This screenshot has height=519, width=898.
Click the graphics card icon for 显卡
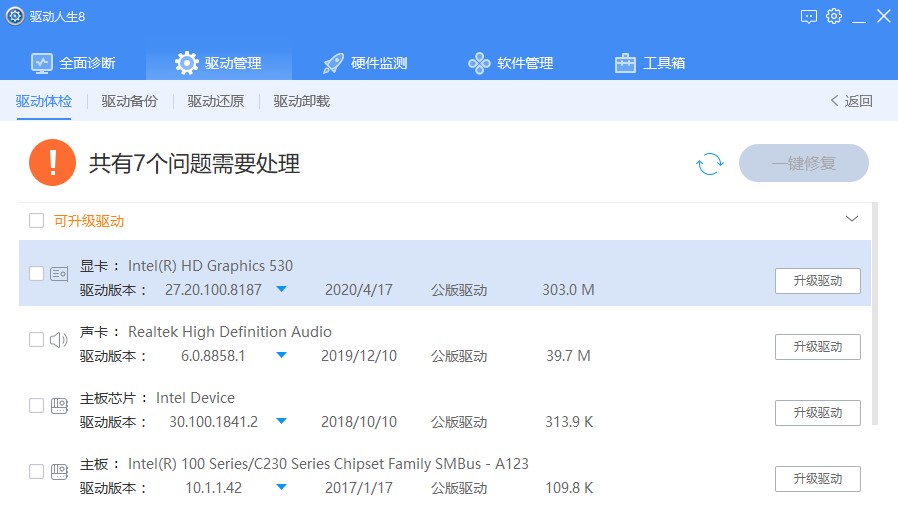click(59, 274)
